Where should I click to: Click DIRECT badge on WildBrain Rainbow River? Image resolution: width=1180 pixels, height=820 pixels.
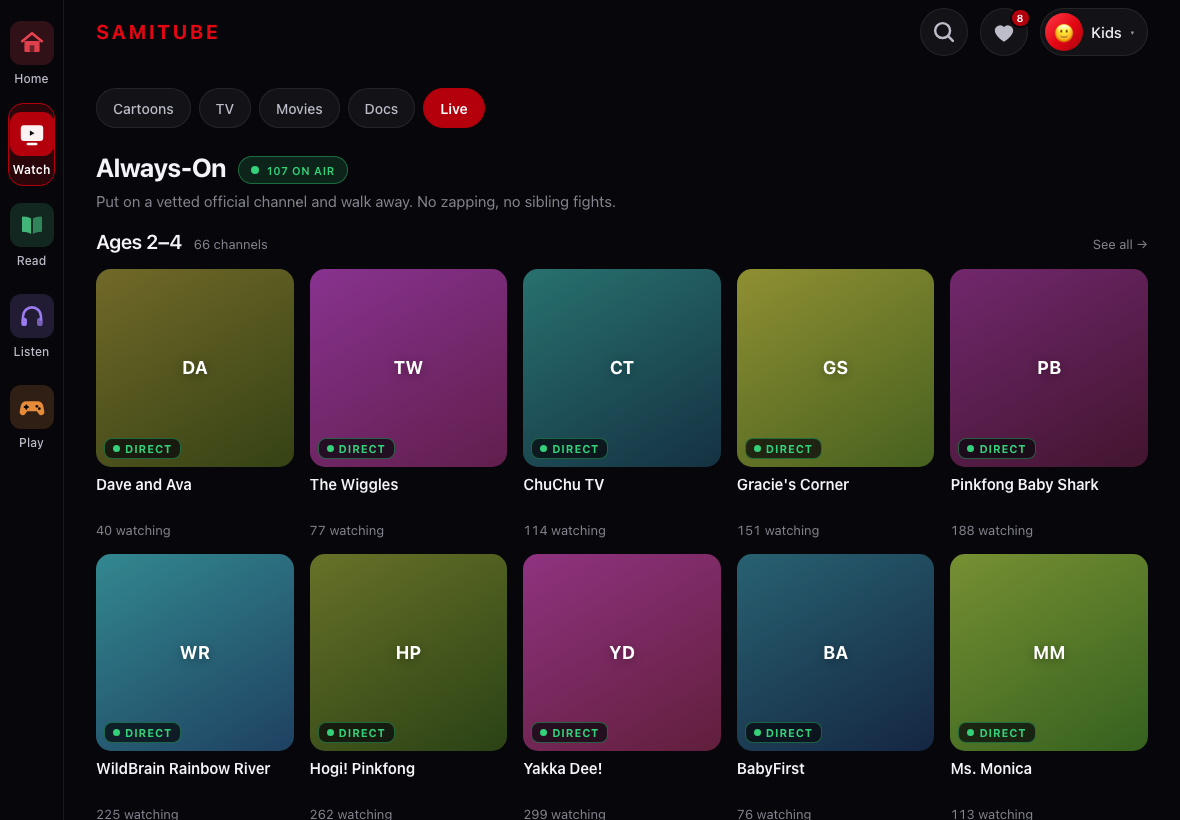click(x=142, y=733)
